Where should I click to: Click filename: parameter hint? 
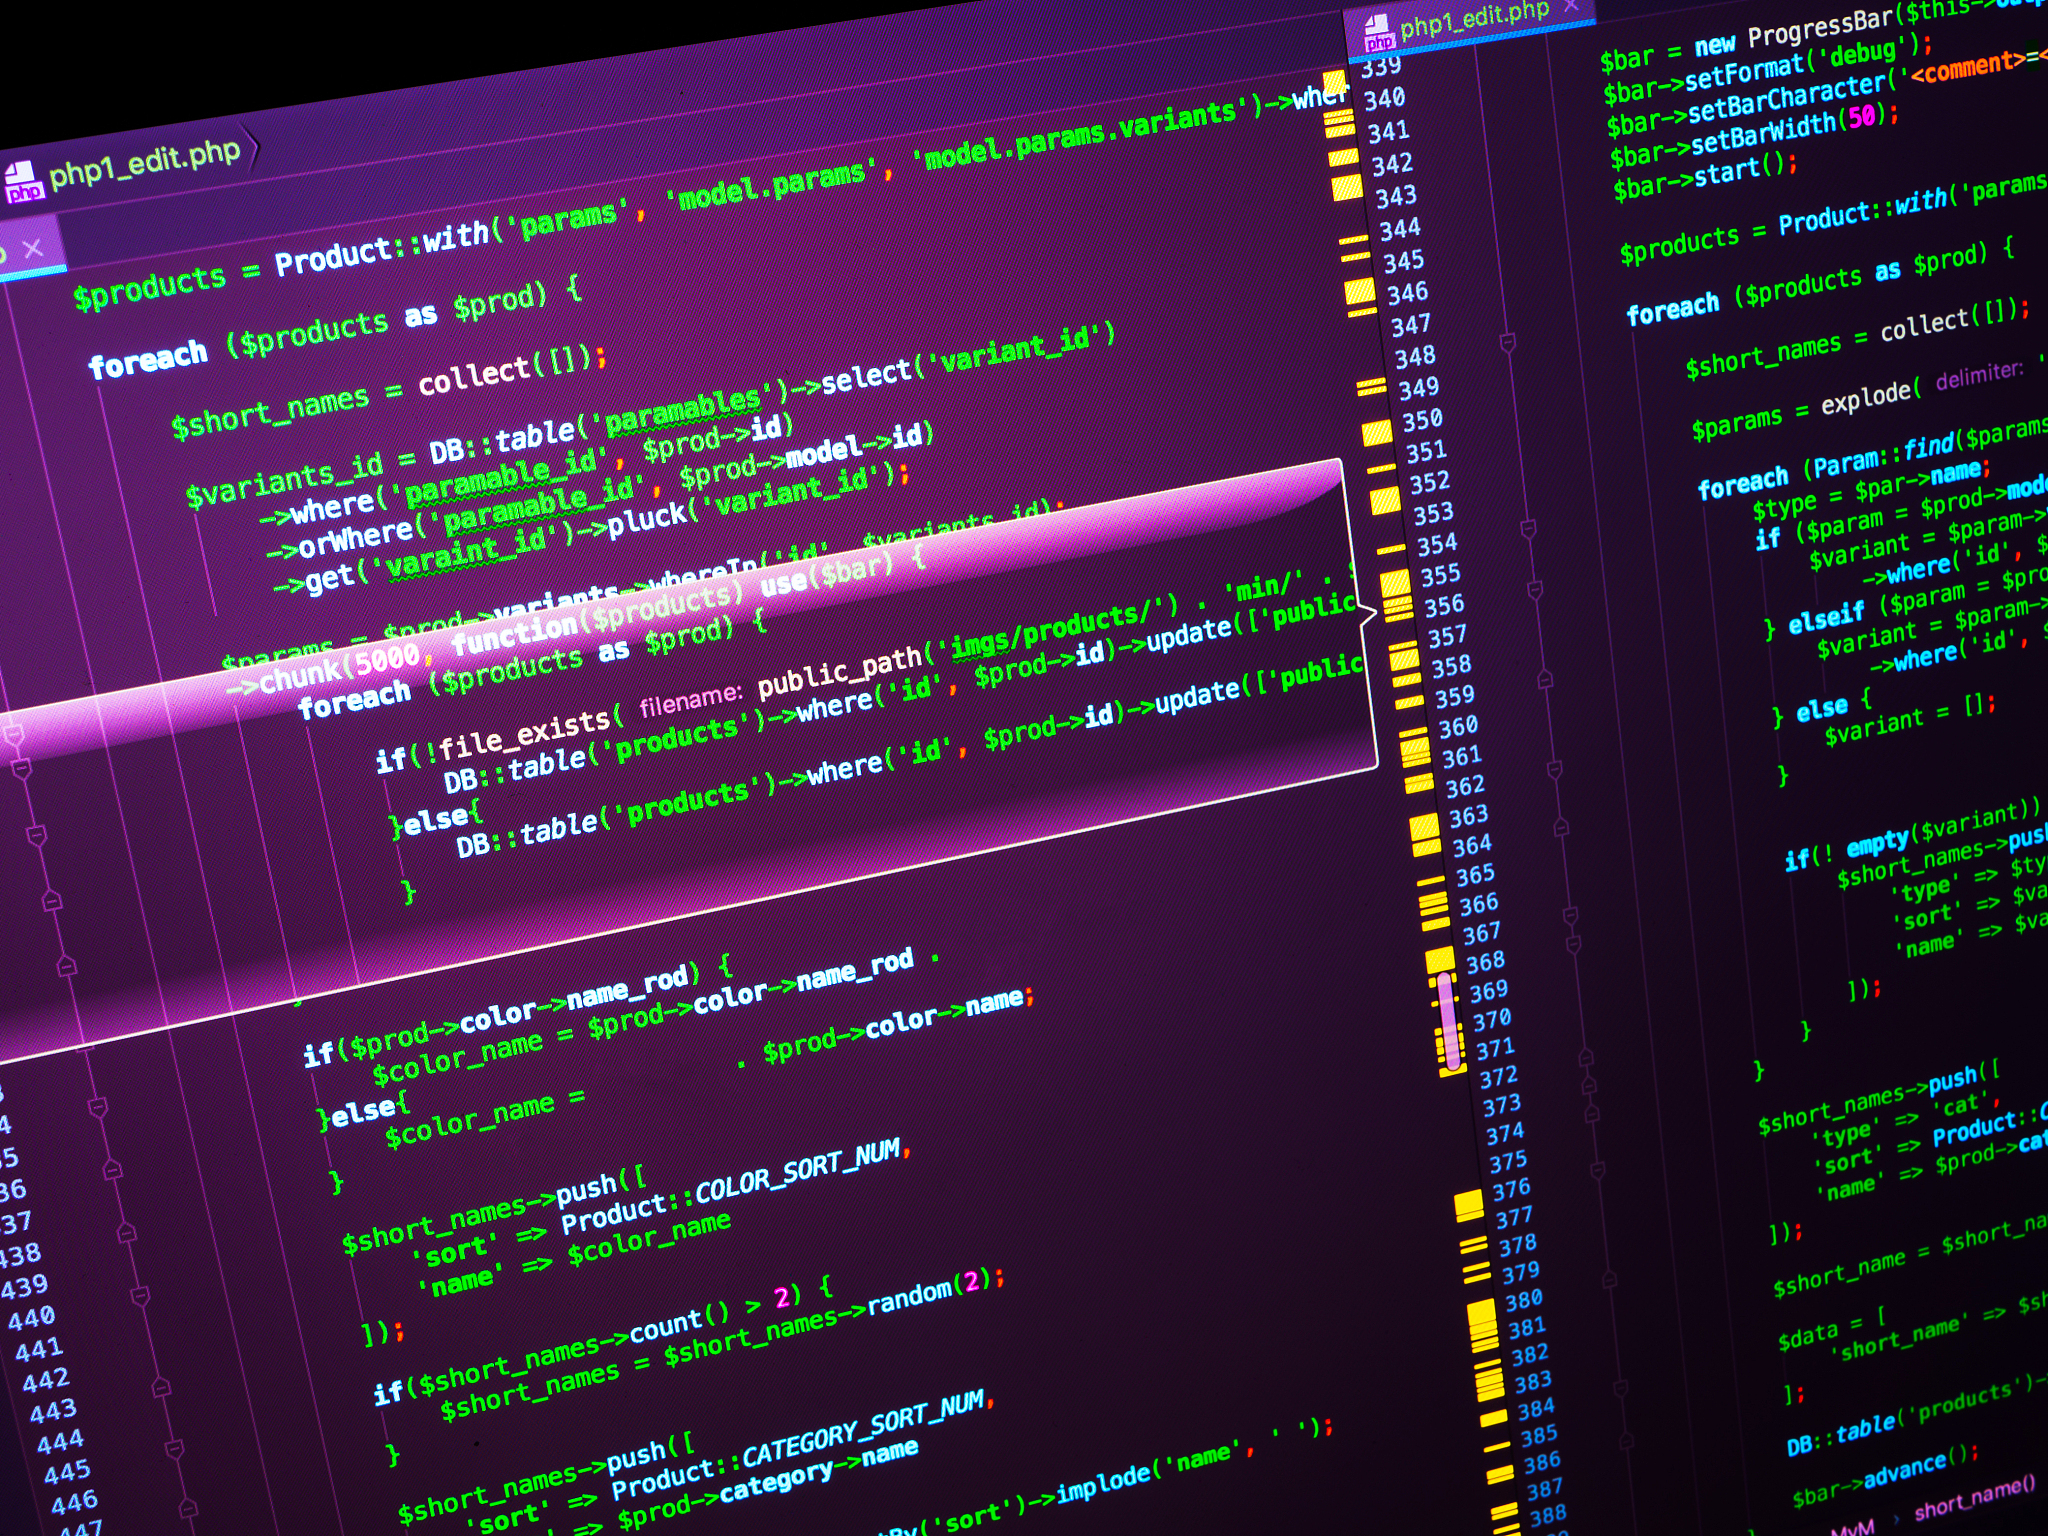691,702
